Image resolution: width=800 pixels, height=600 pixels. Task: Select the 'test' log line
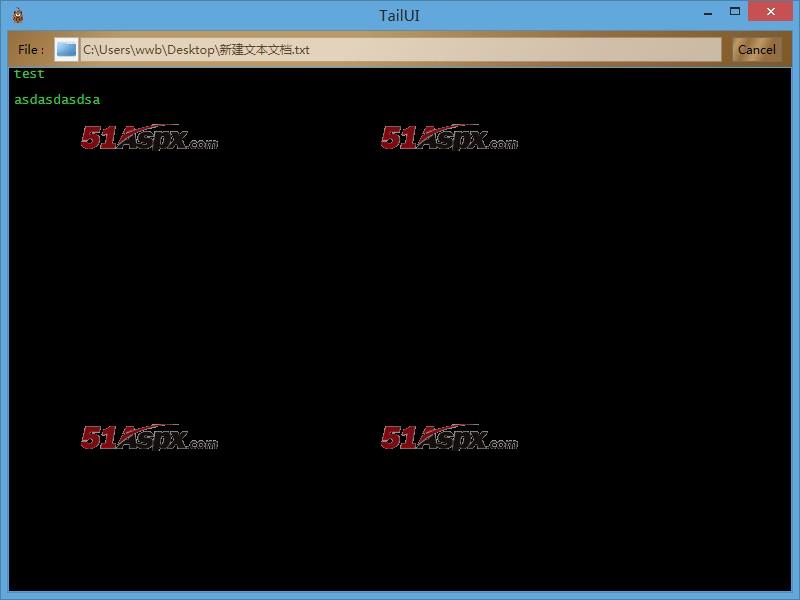(29, 74)
